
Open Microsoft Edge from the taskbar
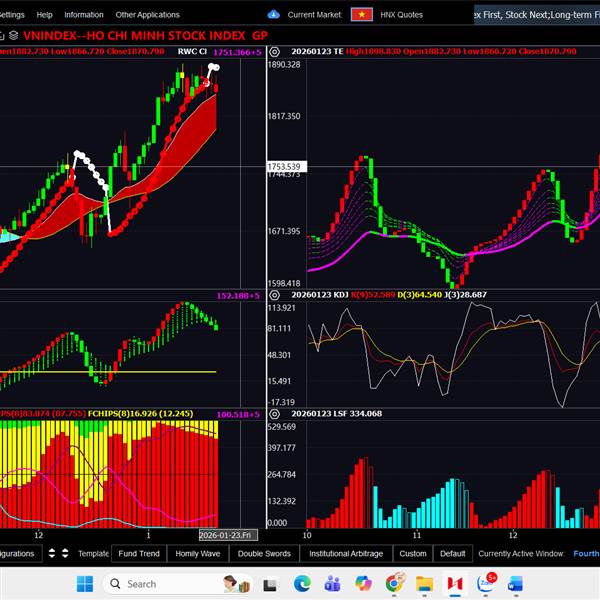302,583
